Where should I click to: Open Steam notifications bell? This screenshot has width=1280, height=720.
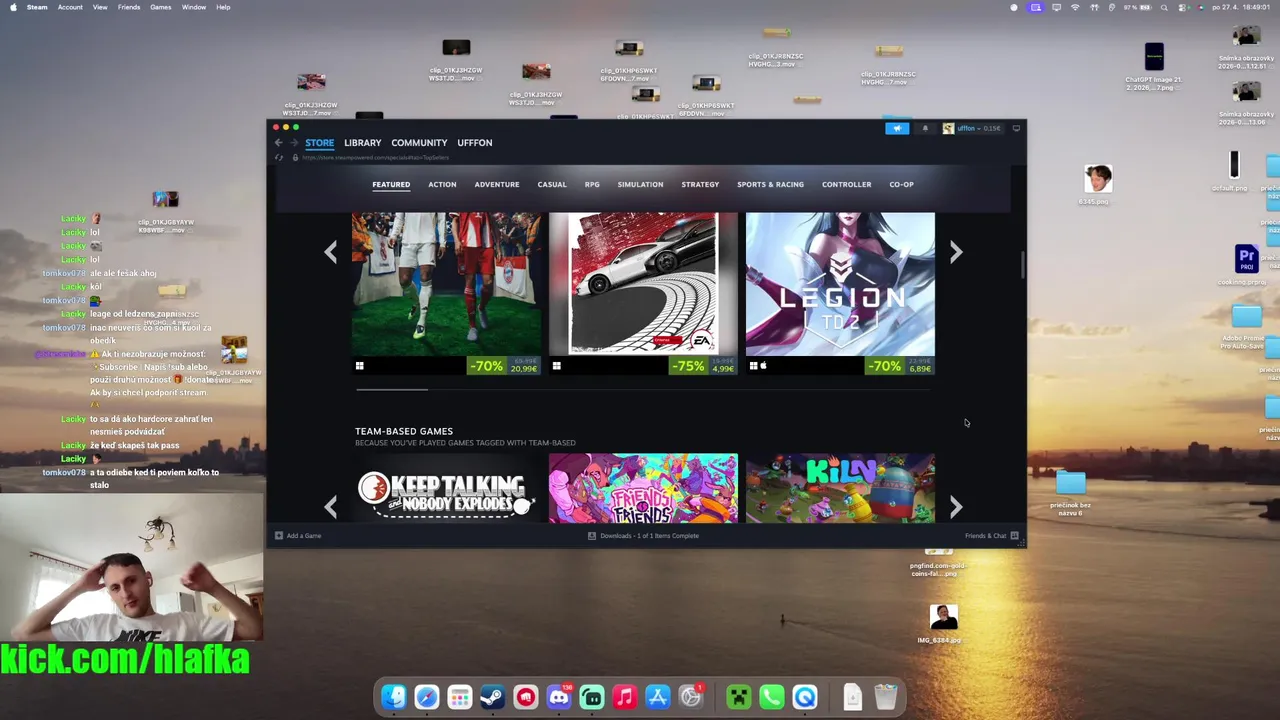tap(925, 128)
